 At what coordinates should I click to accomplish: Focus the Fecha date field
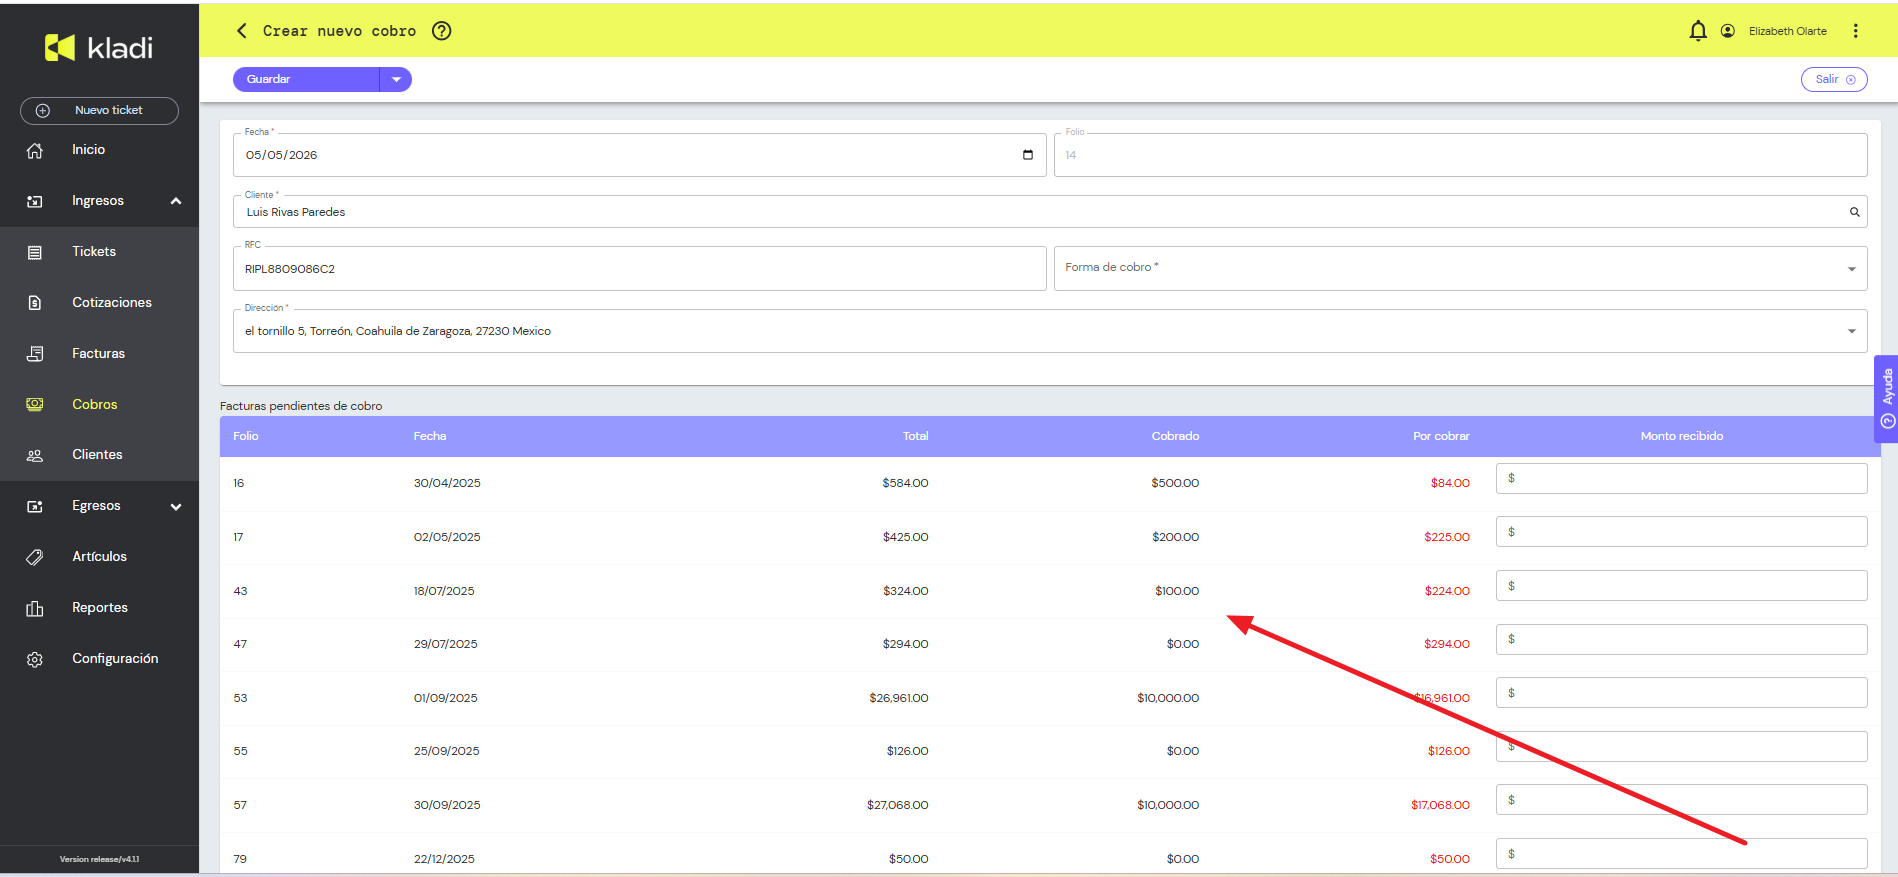click(639, 155)
